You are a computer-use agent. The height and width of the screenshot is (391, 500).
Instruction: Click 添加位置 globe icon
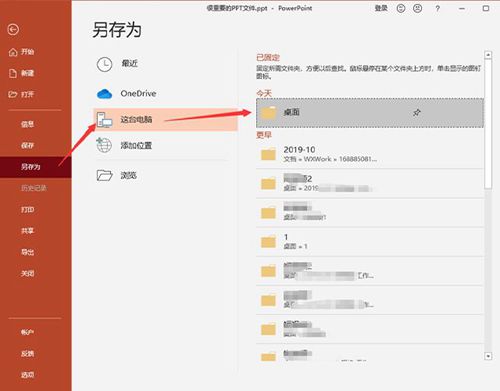(104, 145)
